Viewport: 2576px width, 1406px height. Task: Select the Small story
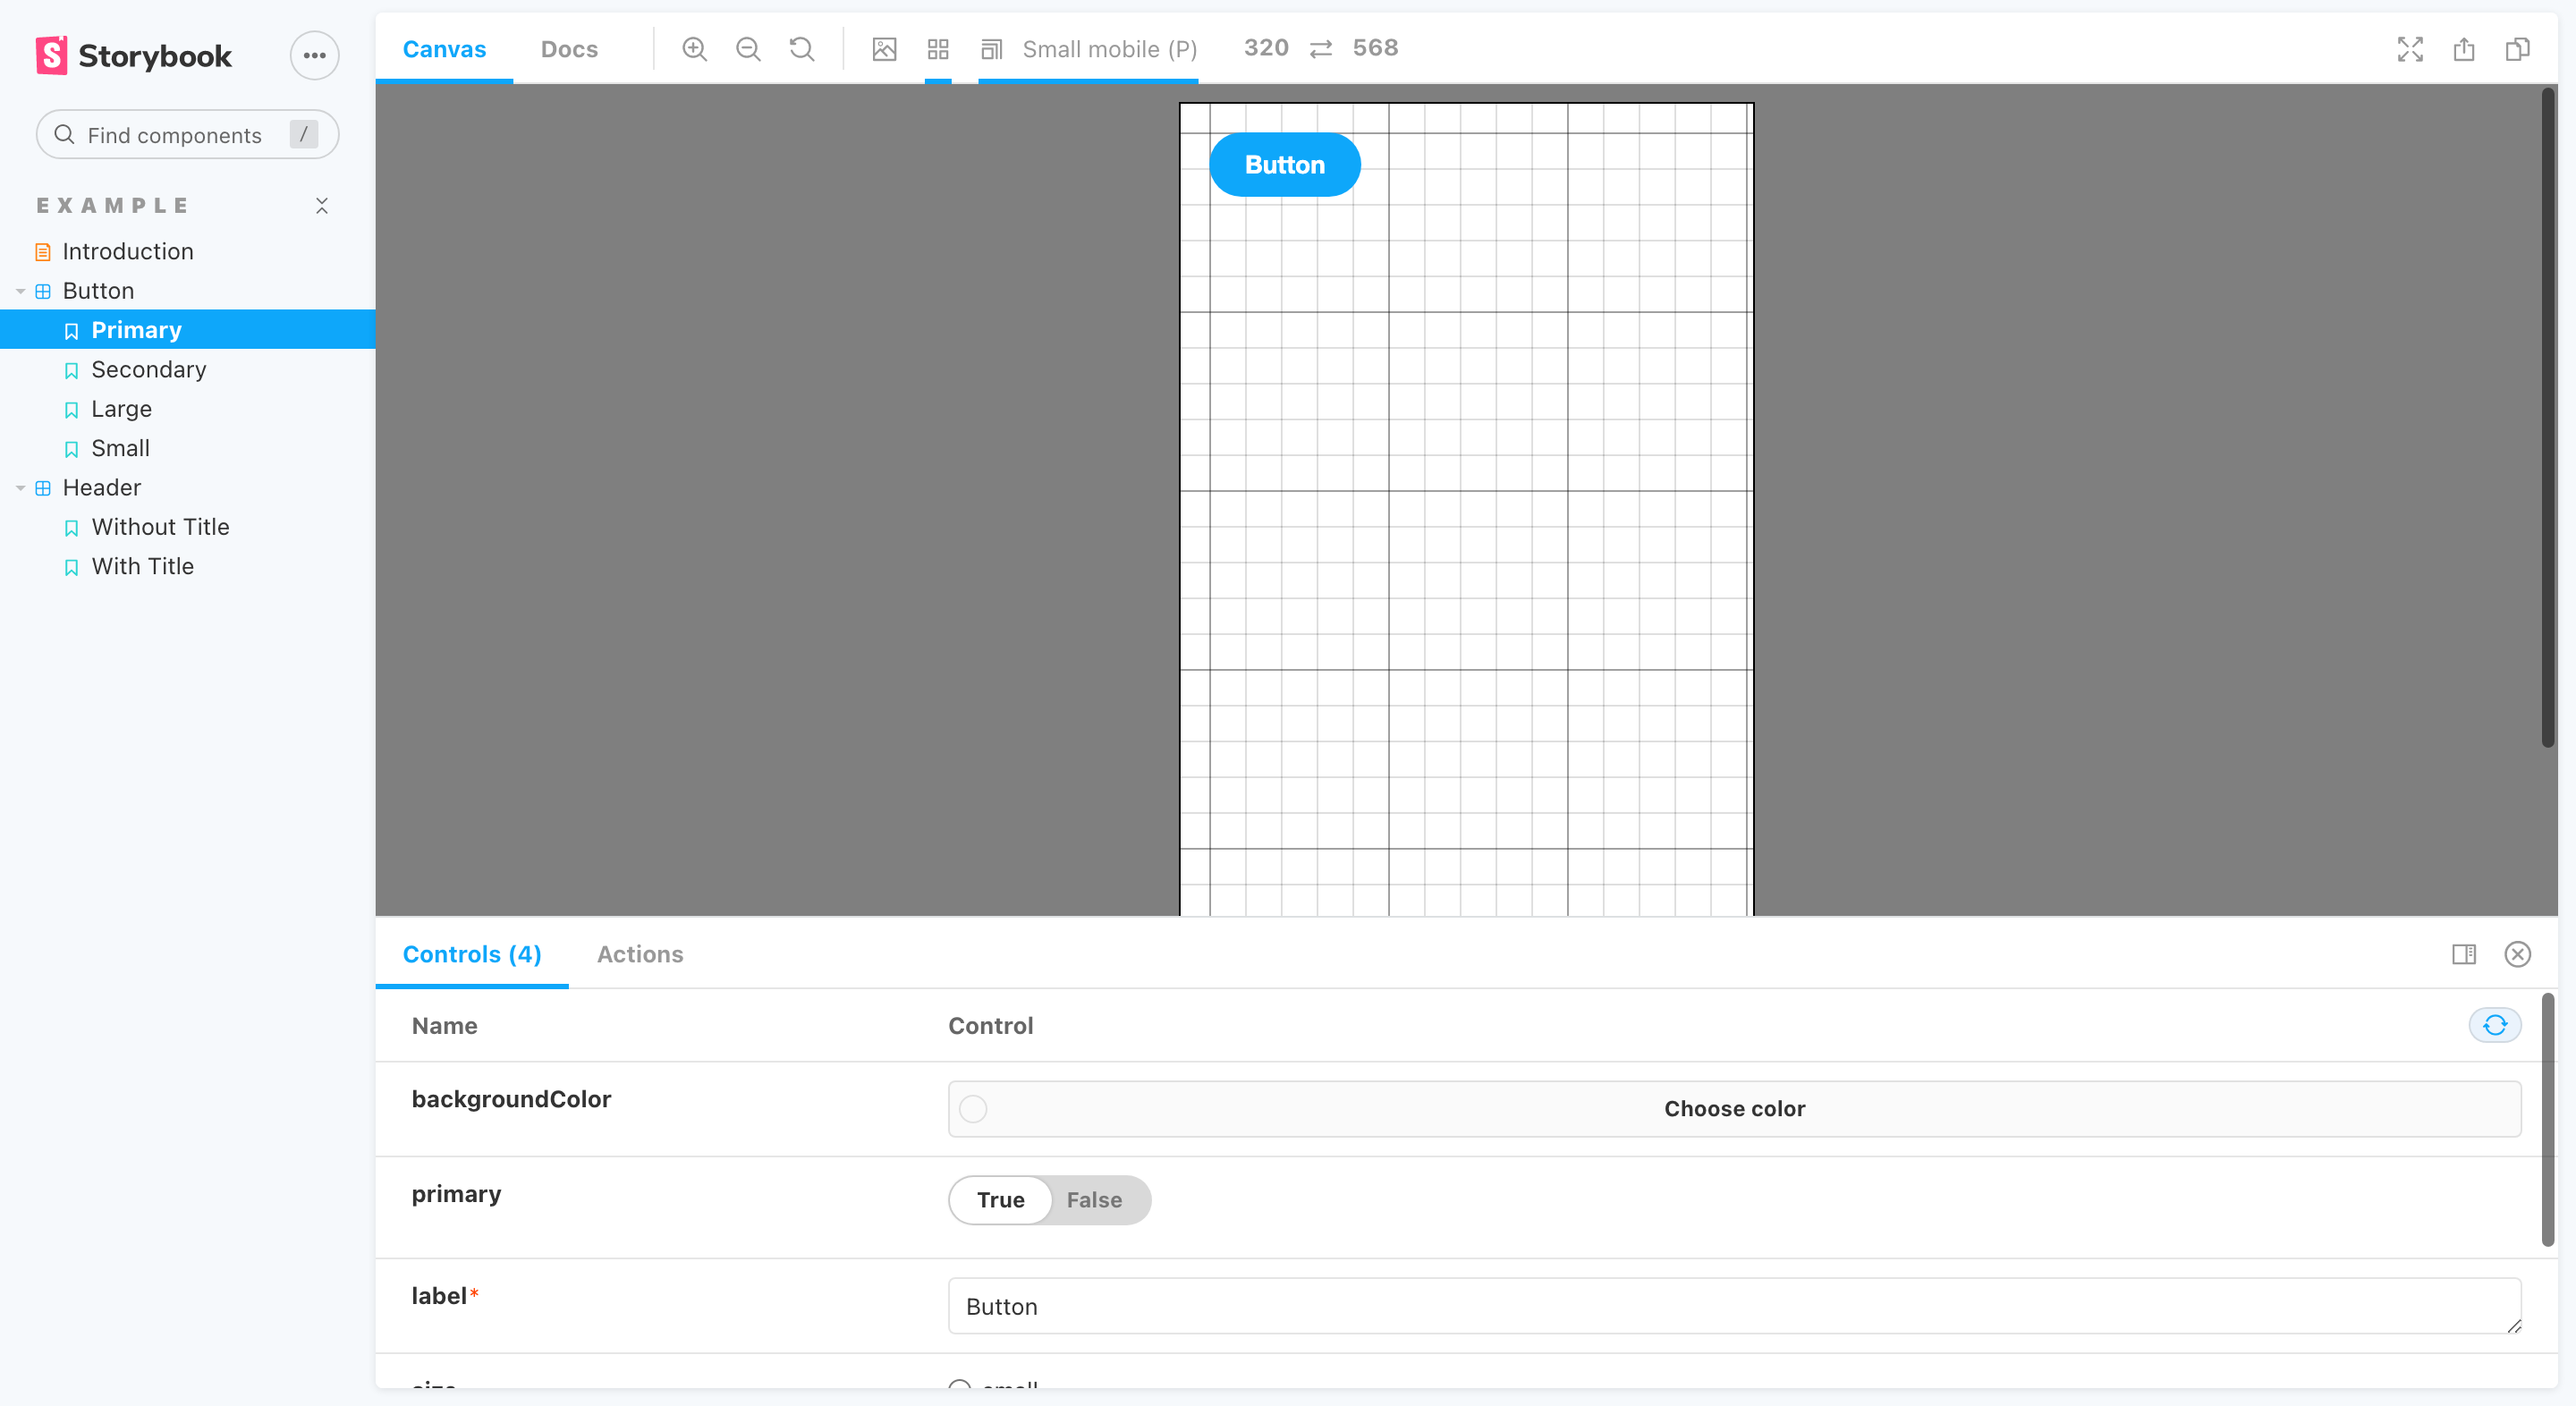tap(120, 448)
